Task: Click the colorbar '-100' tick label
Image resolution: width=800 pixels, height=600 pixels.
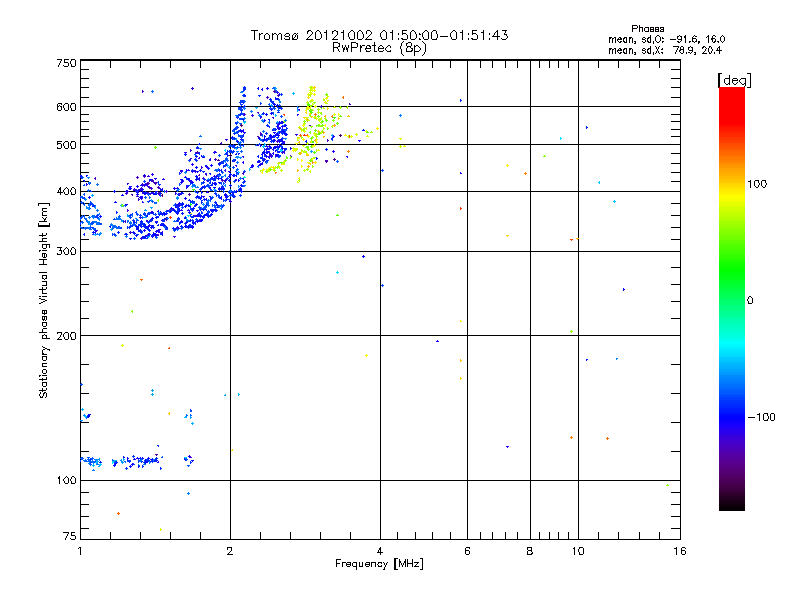Action: click(x=761, y=417)
